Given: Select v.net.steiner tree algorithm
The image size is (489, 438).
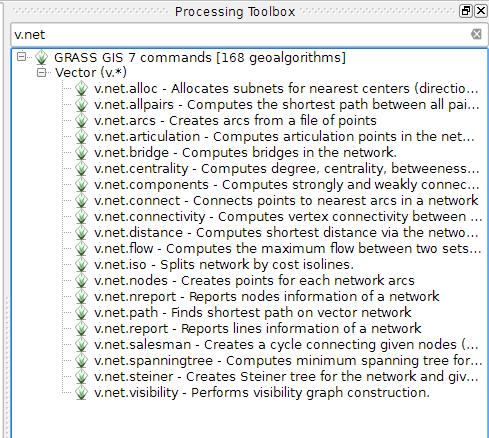Looking at the screenshot, I should click(x=287, y=377).
